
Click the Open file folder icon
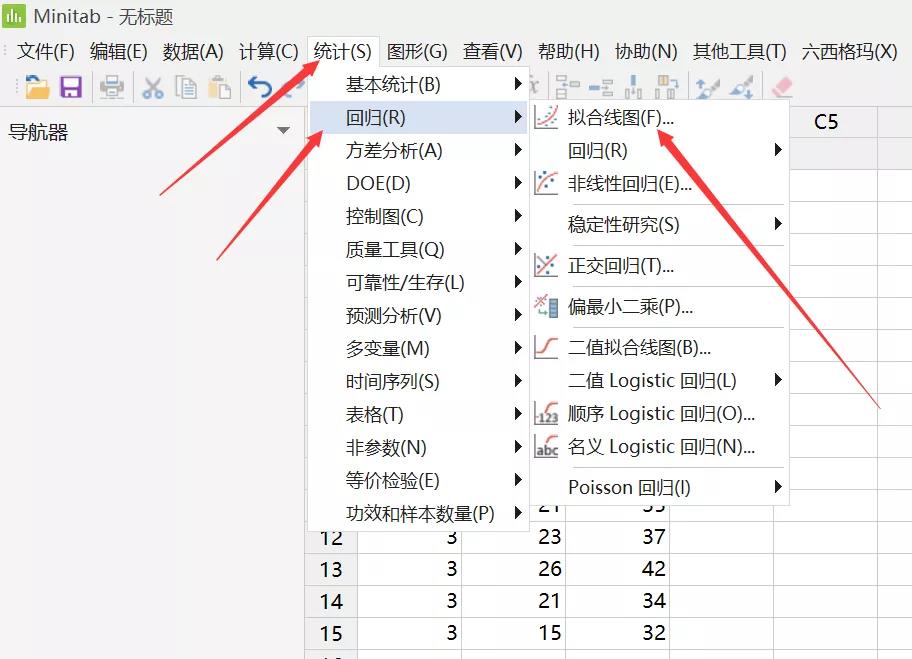tap(37, 87)
